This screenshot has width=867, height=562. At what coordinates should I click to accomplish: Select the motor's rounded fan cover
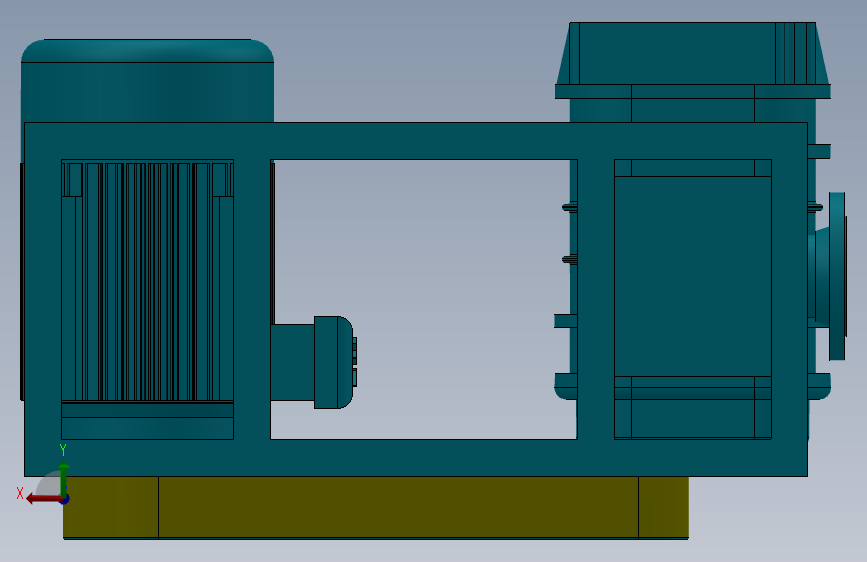pos(147,80)
